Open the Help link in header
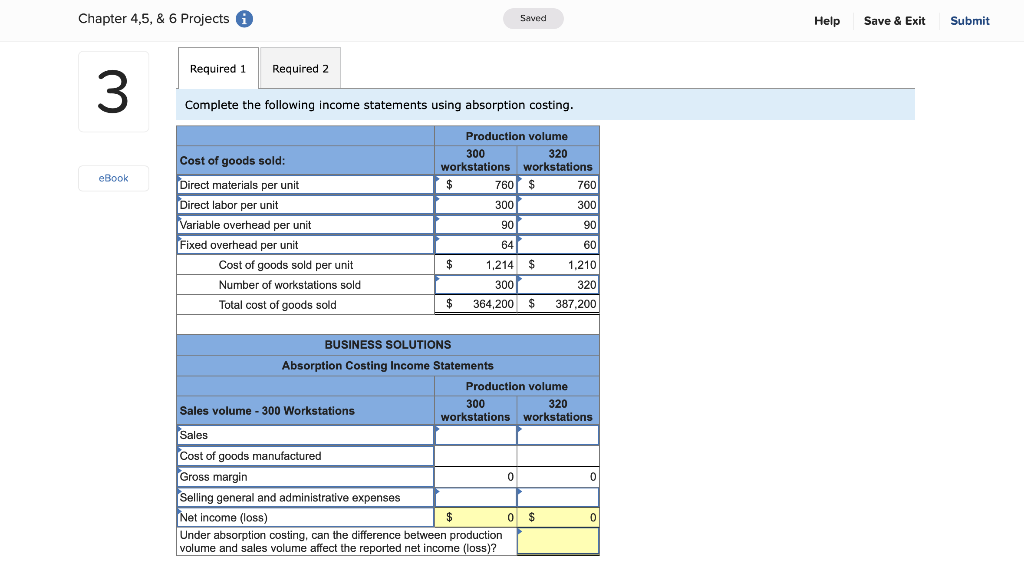Viewport: 1024px width, 564px height. 826,20
